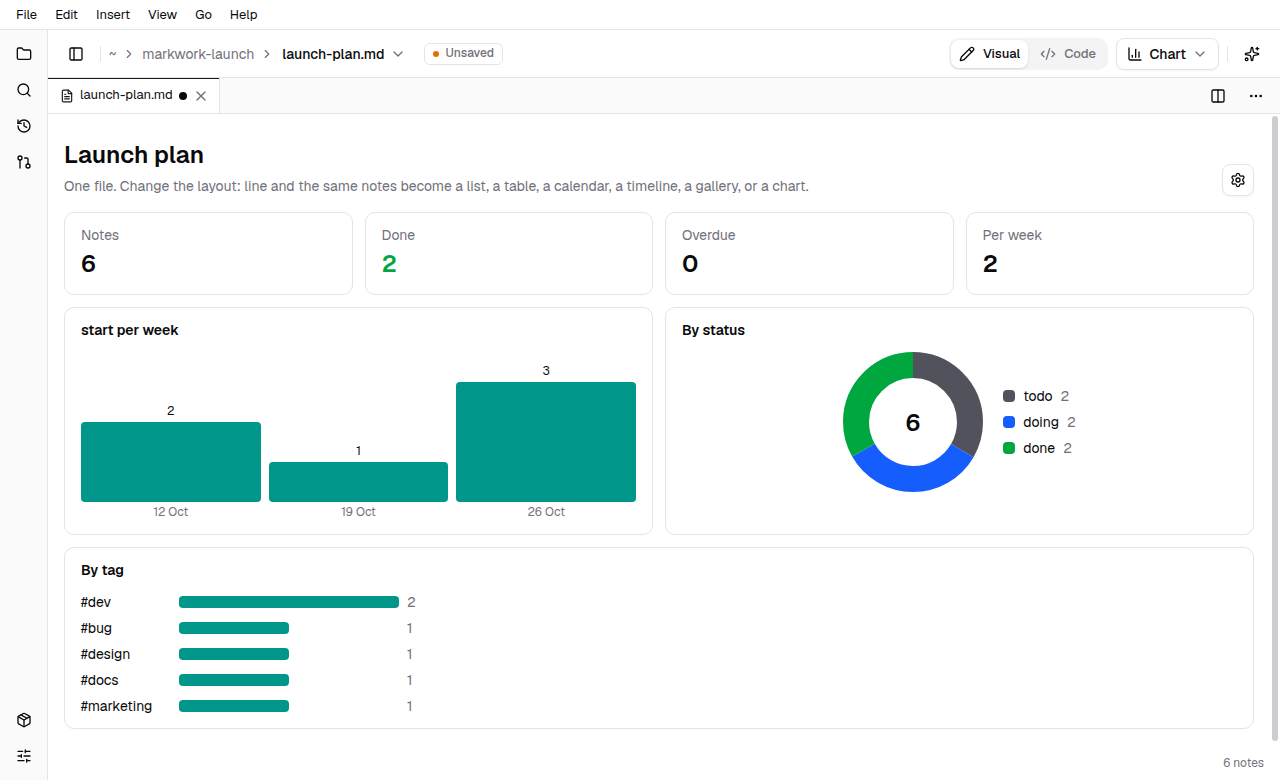Click the #bug tag row label
The width and height of the screenshot is (1280, 780).
coord(97,628)
